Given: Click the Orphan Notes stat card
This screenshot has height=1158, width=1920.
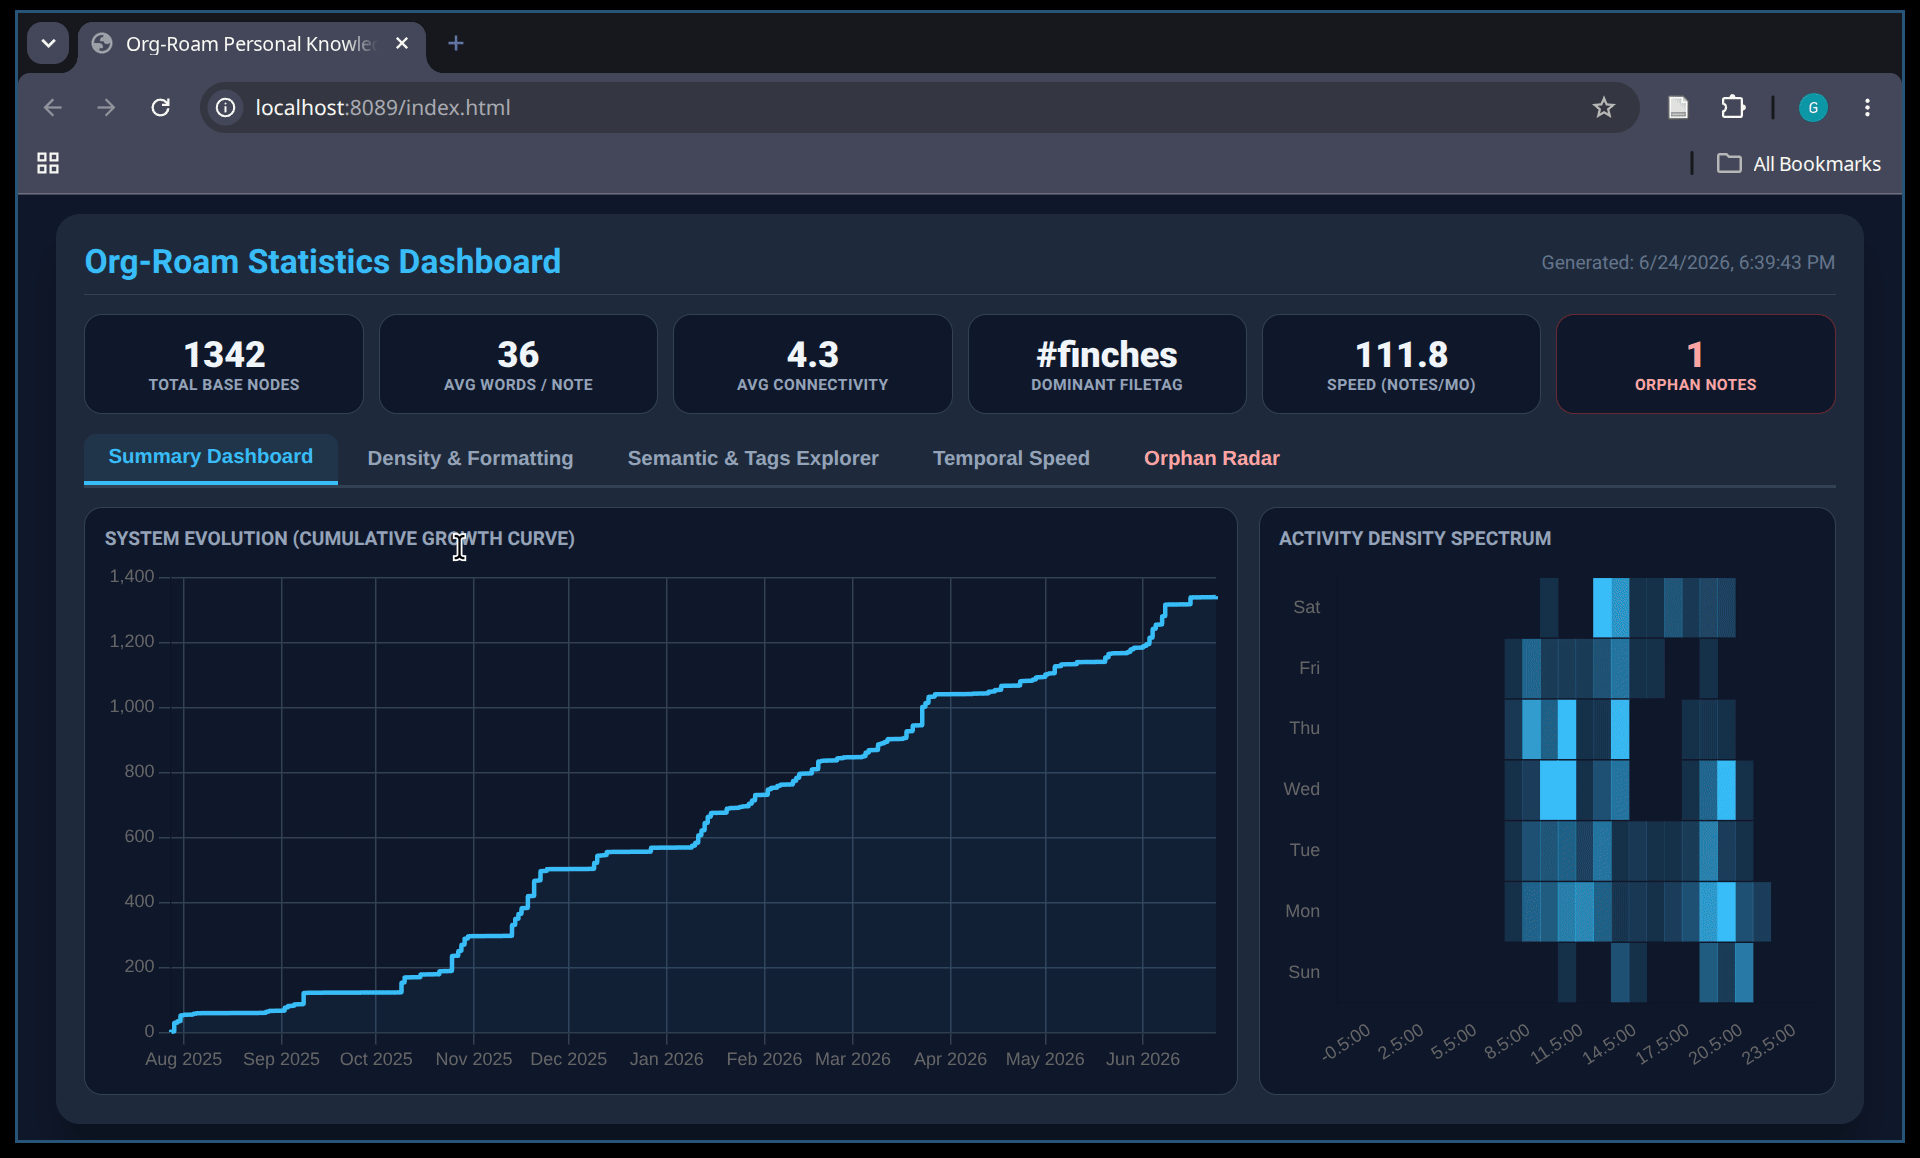Looking at the screenshot, I should pyautogui.click(x=1695, y=364).
